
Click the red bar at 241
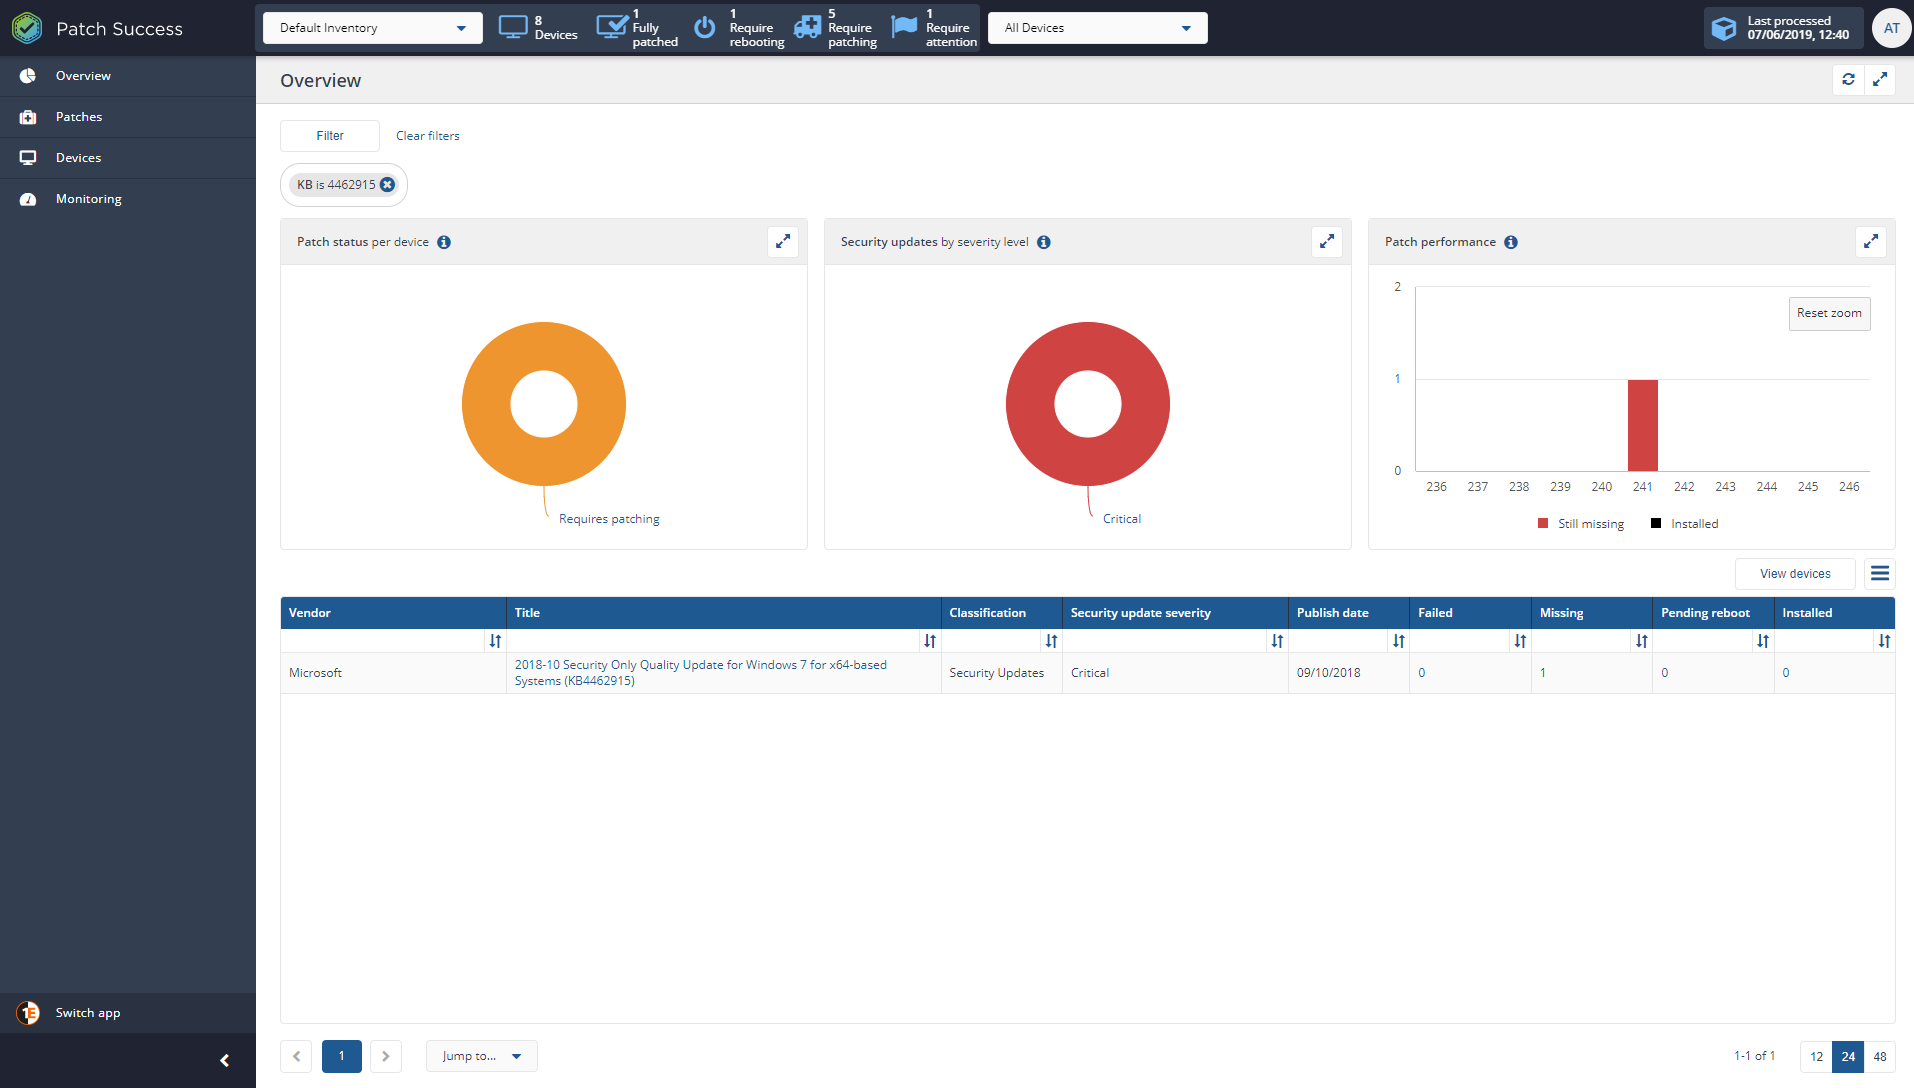coord(1642,425)
